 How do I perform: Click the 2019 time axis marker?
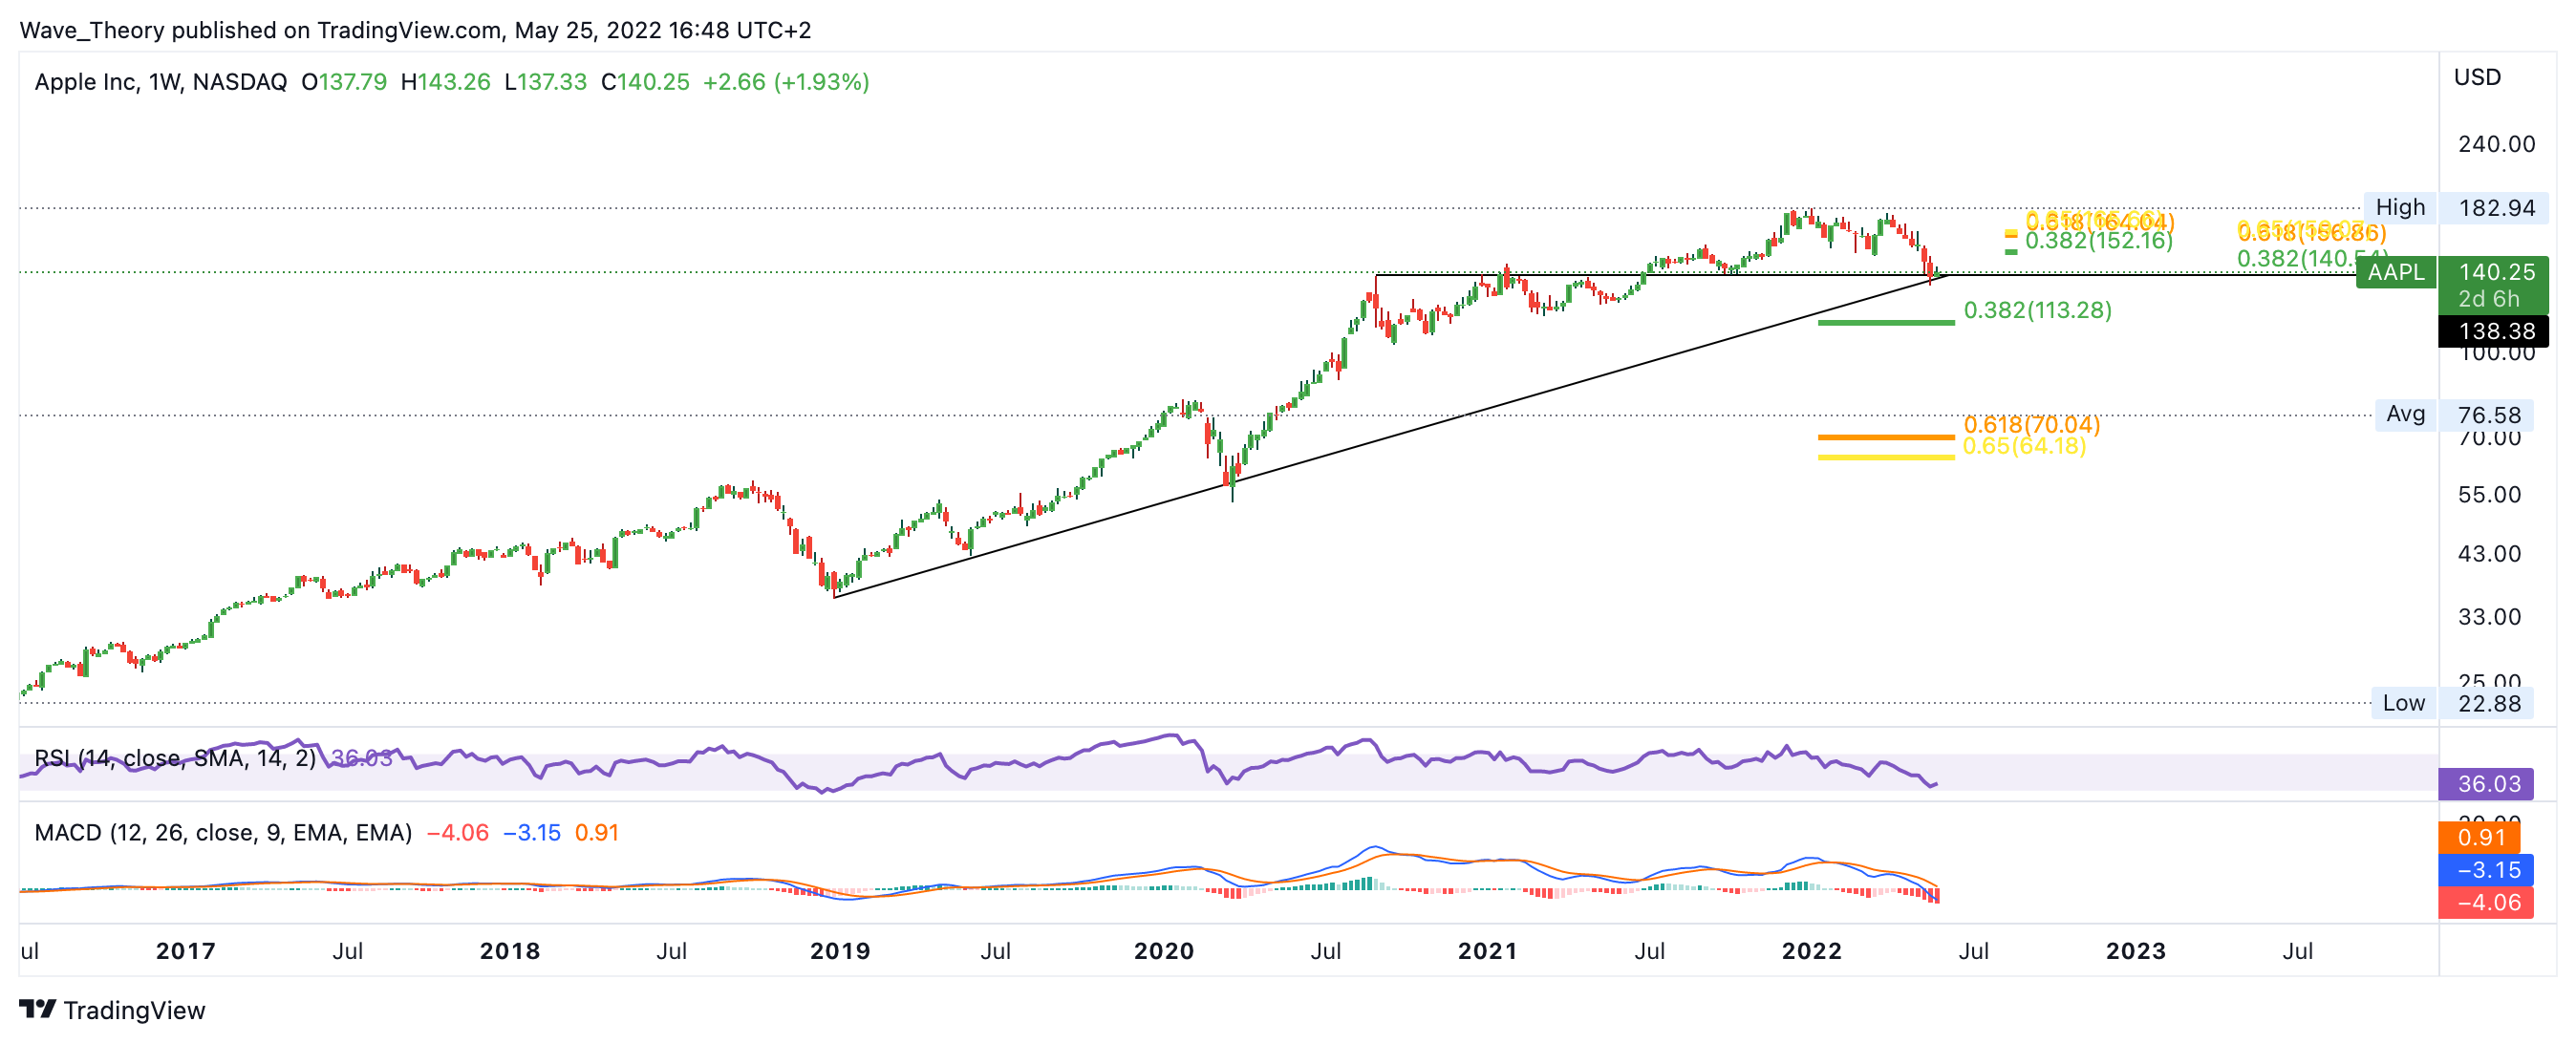pos(839,950)
